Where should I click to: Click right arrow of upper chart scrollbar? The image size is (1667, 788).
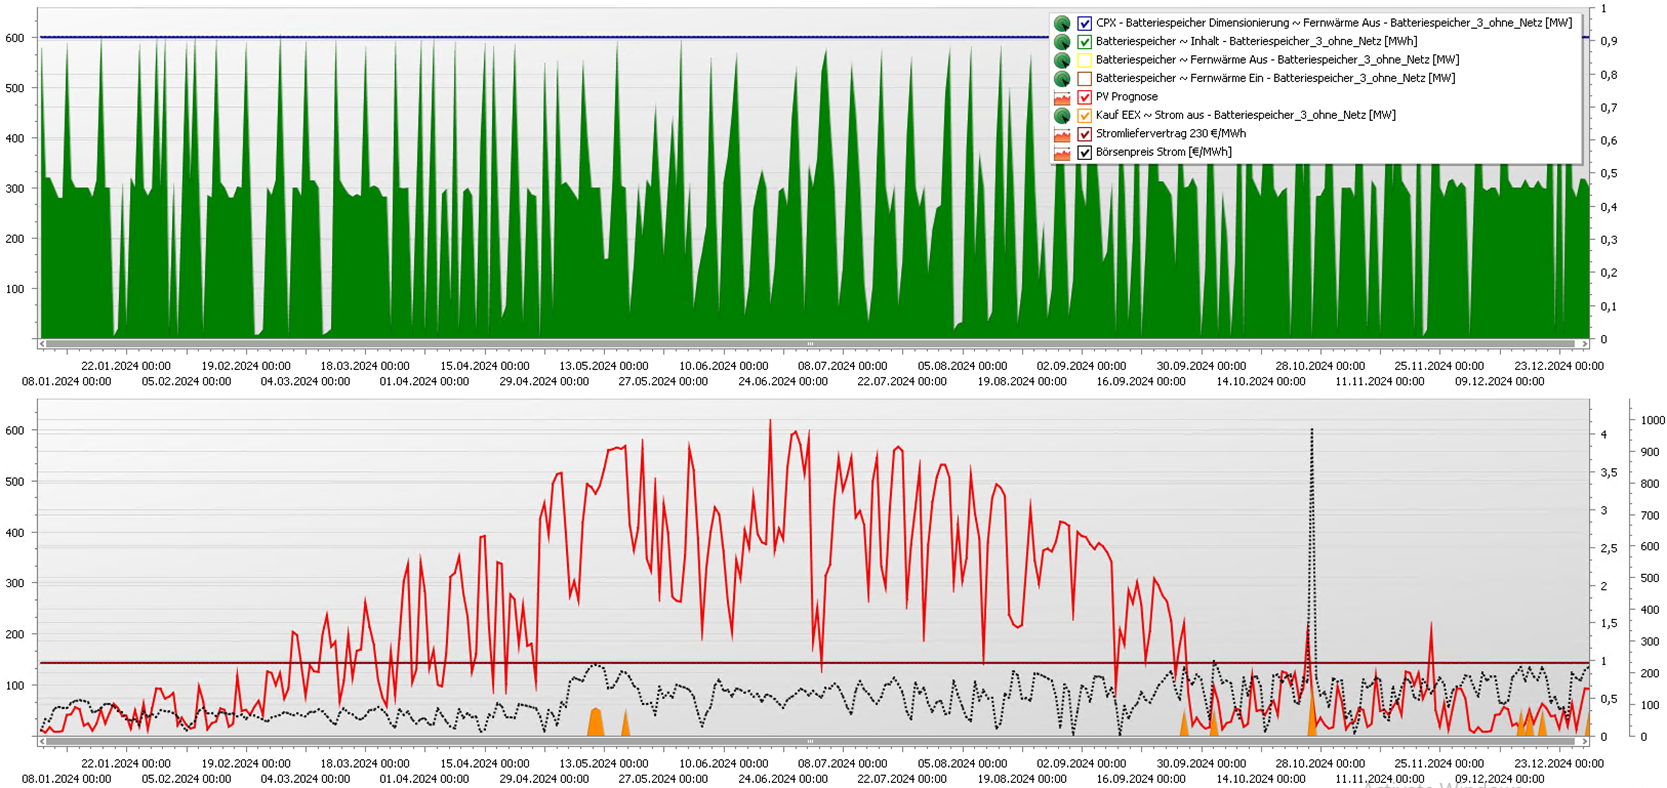(x=1584, y=344)
